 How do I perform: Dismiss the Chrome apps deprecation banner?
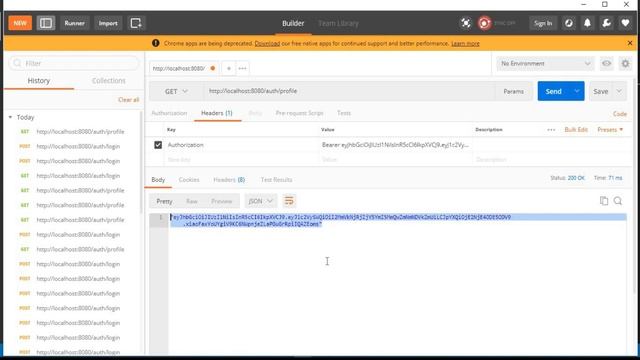630,43
